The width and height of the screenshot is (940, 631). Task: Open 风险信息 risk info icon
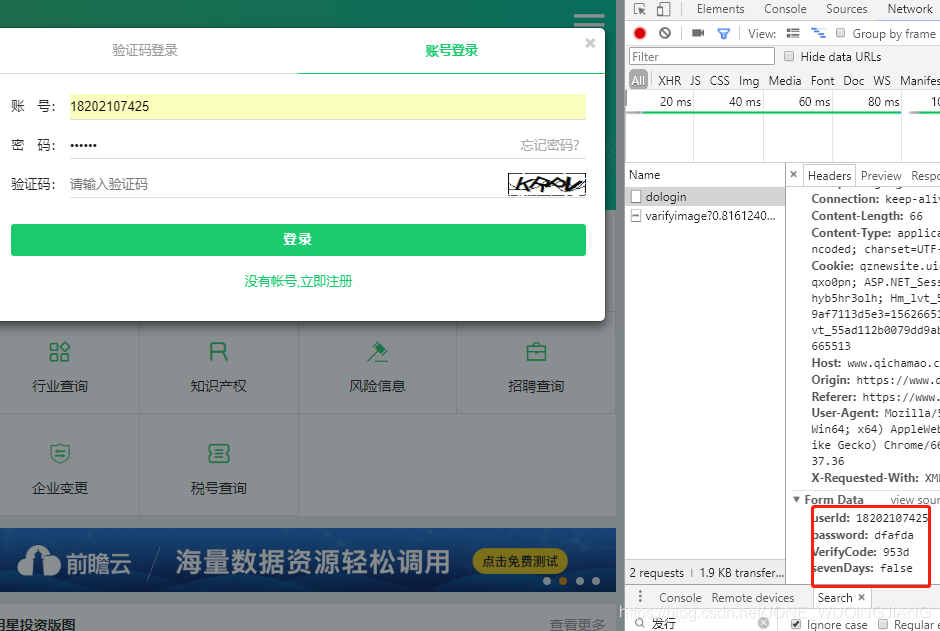[378, 352]
